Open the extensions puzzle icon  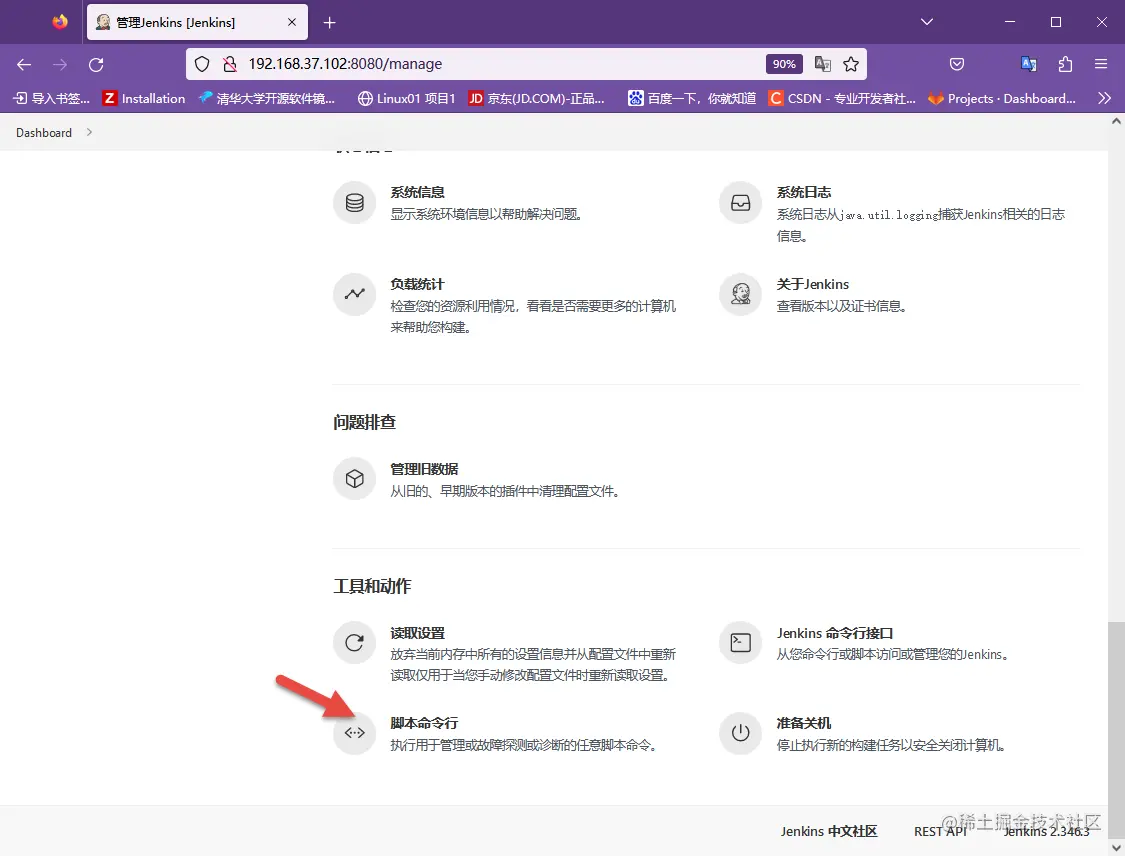[1065, 65]
